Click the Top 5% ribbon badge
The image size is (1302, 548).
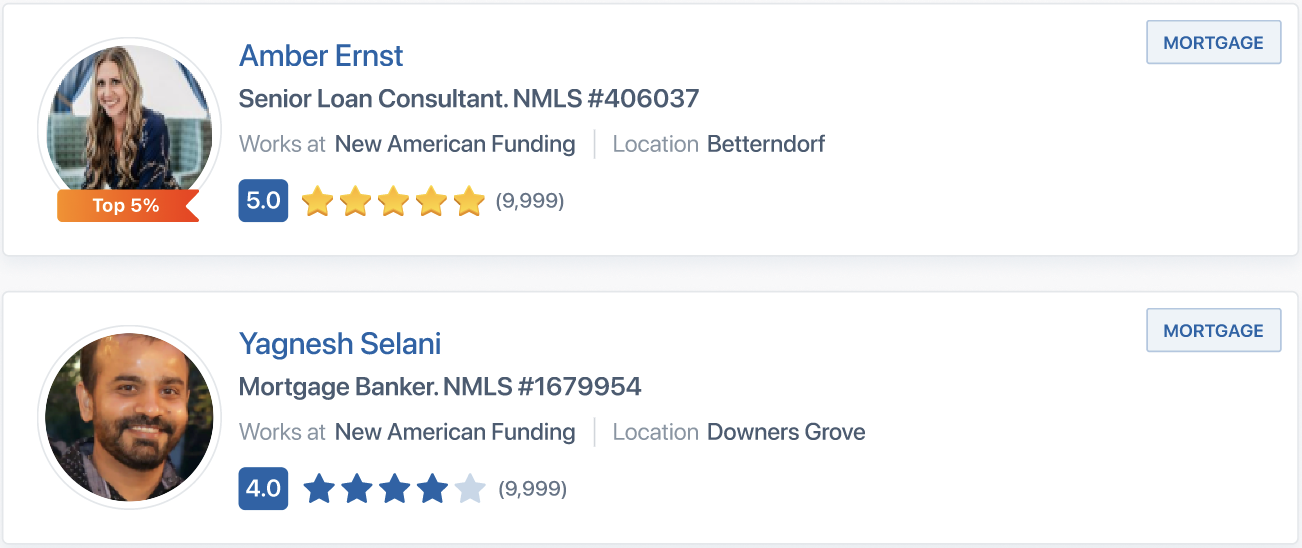(x=127, y=206)
